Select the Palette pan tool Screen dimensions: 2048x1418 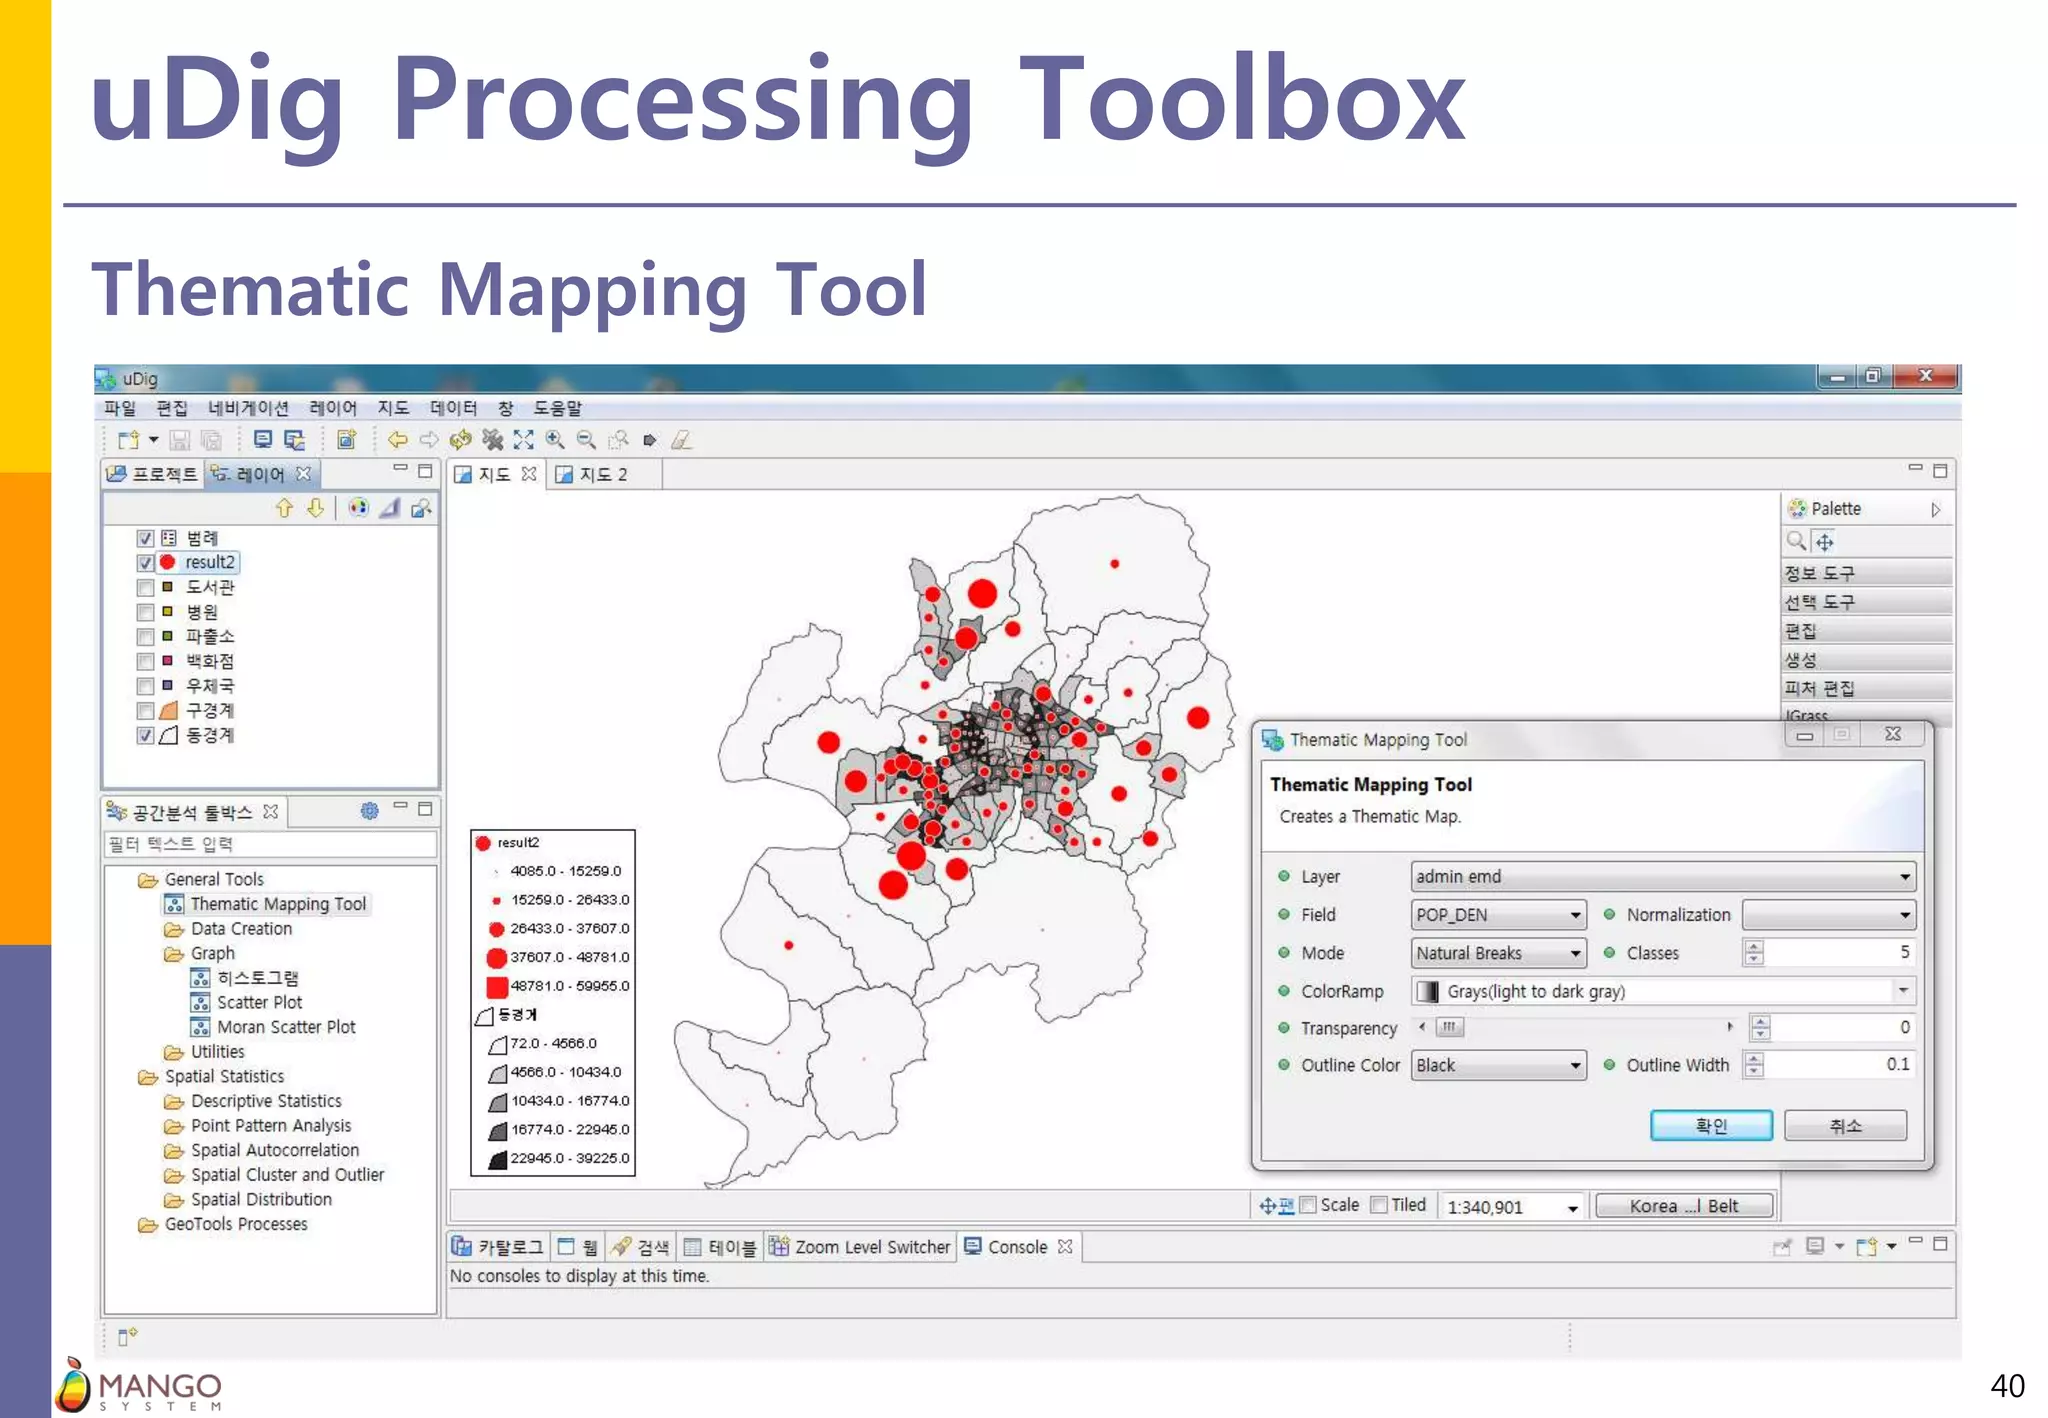(1825, 542)
